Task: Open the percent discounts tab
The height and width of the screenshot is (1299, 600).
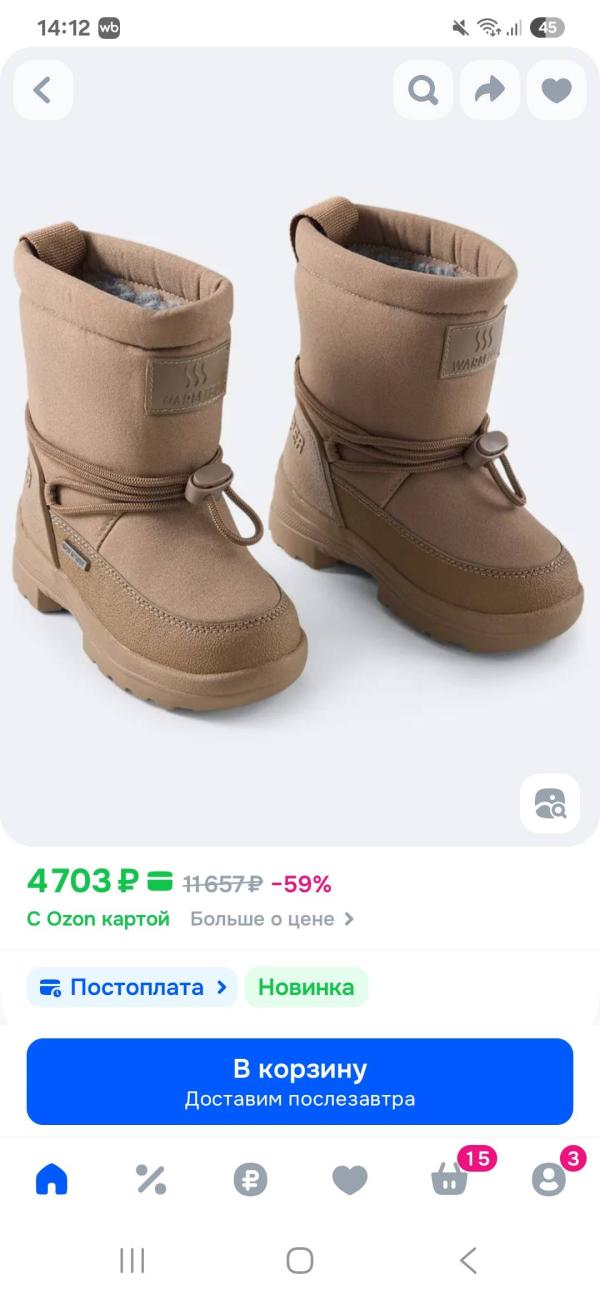Action: pyautogui.click(x=151, y=1180)
